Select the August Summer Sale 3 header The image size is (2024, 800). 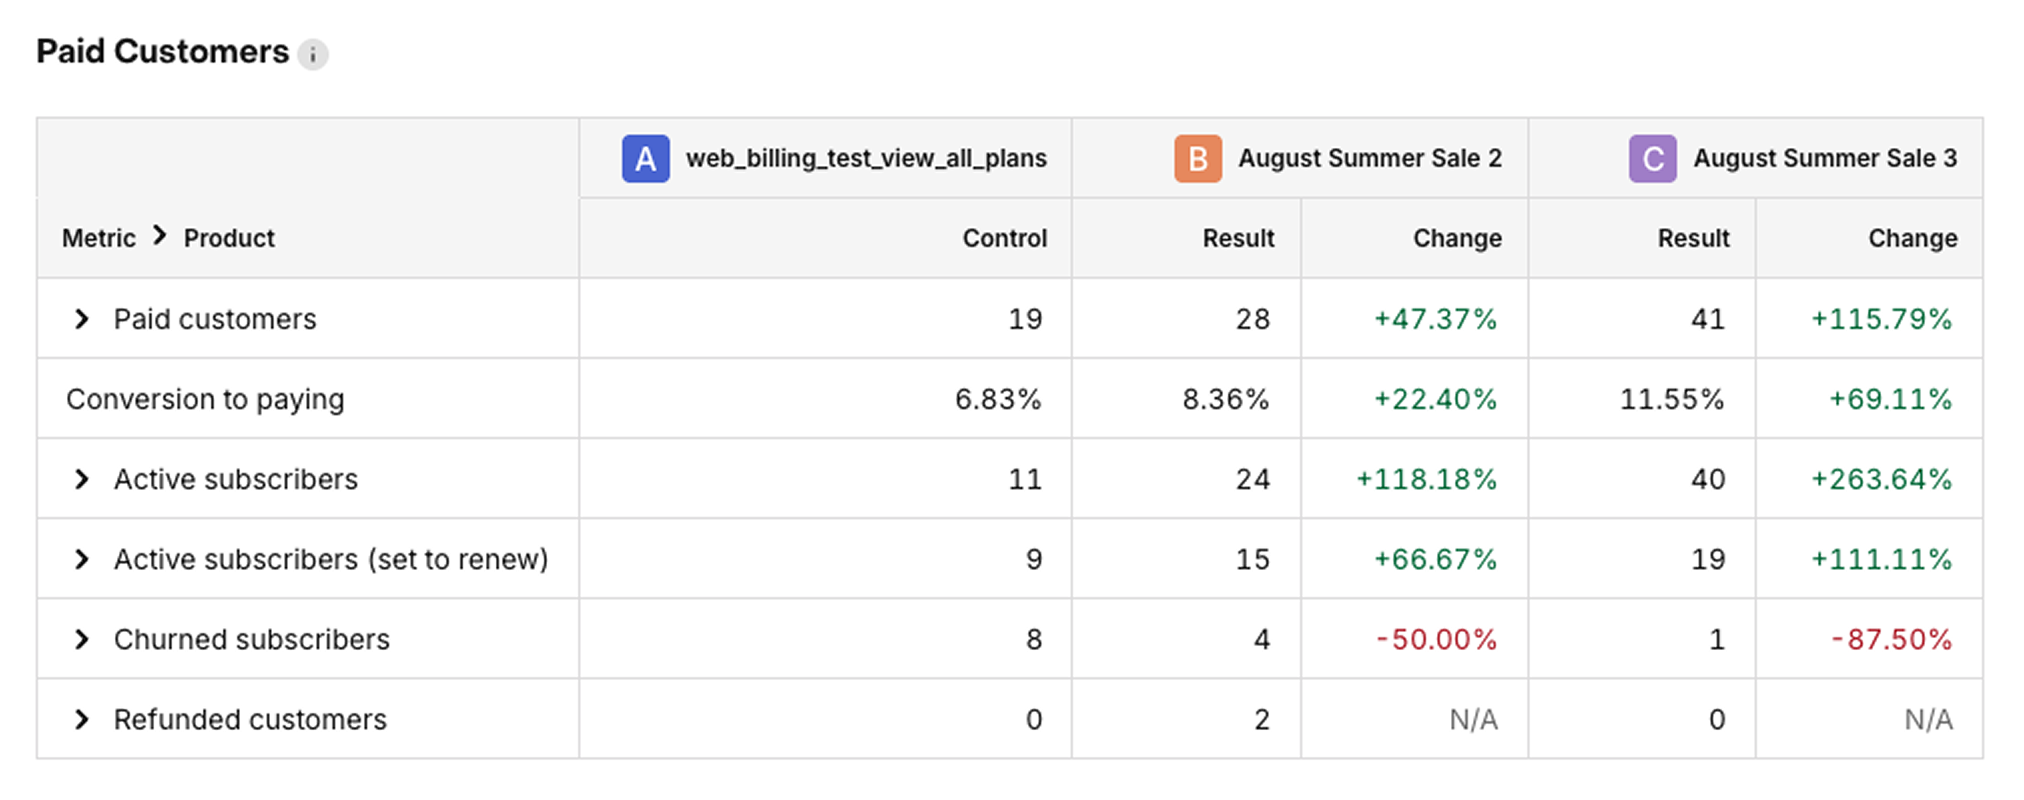coord(1825,159)
